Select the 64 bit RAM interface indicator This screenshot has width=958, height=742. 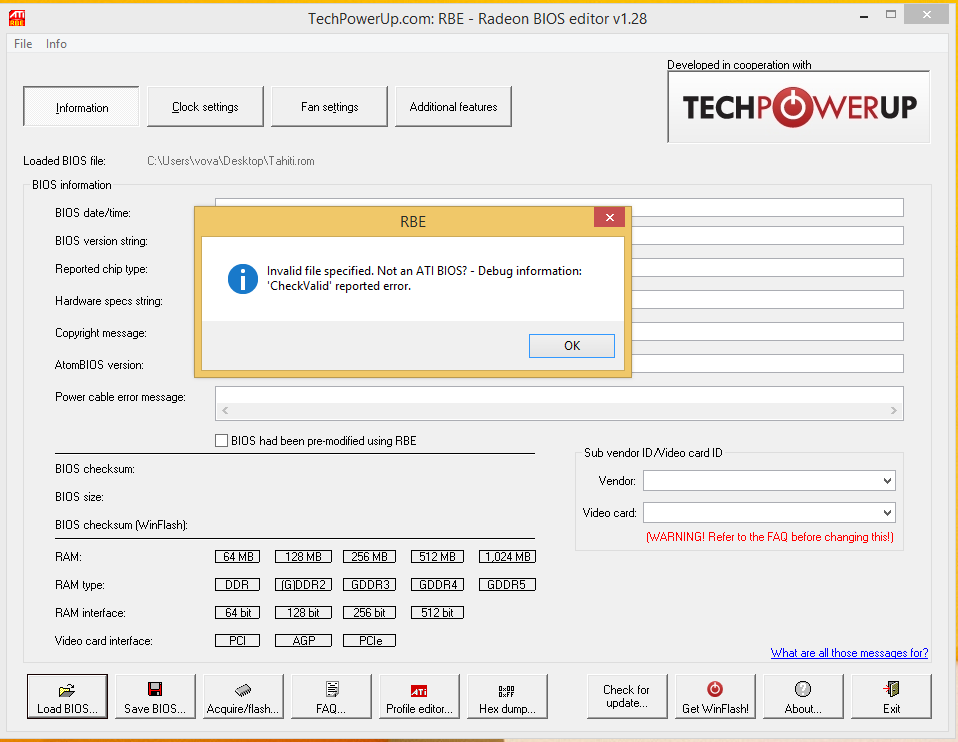(238, 612)
